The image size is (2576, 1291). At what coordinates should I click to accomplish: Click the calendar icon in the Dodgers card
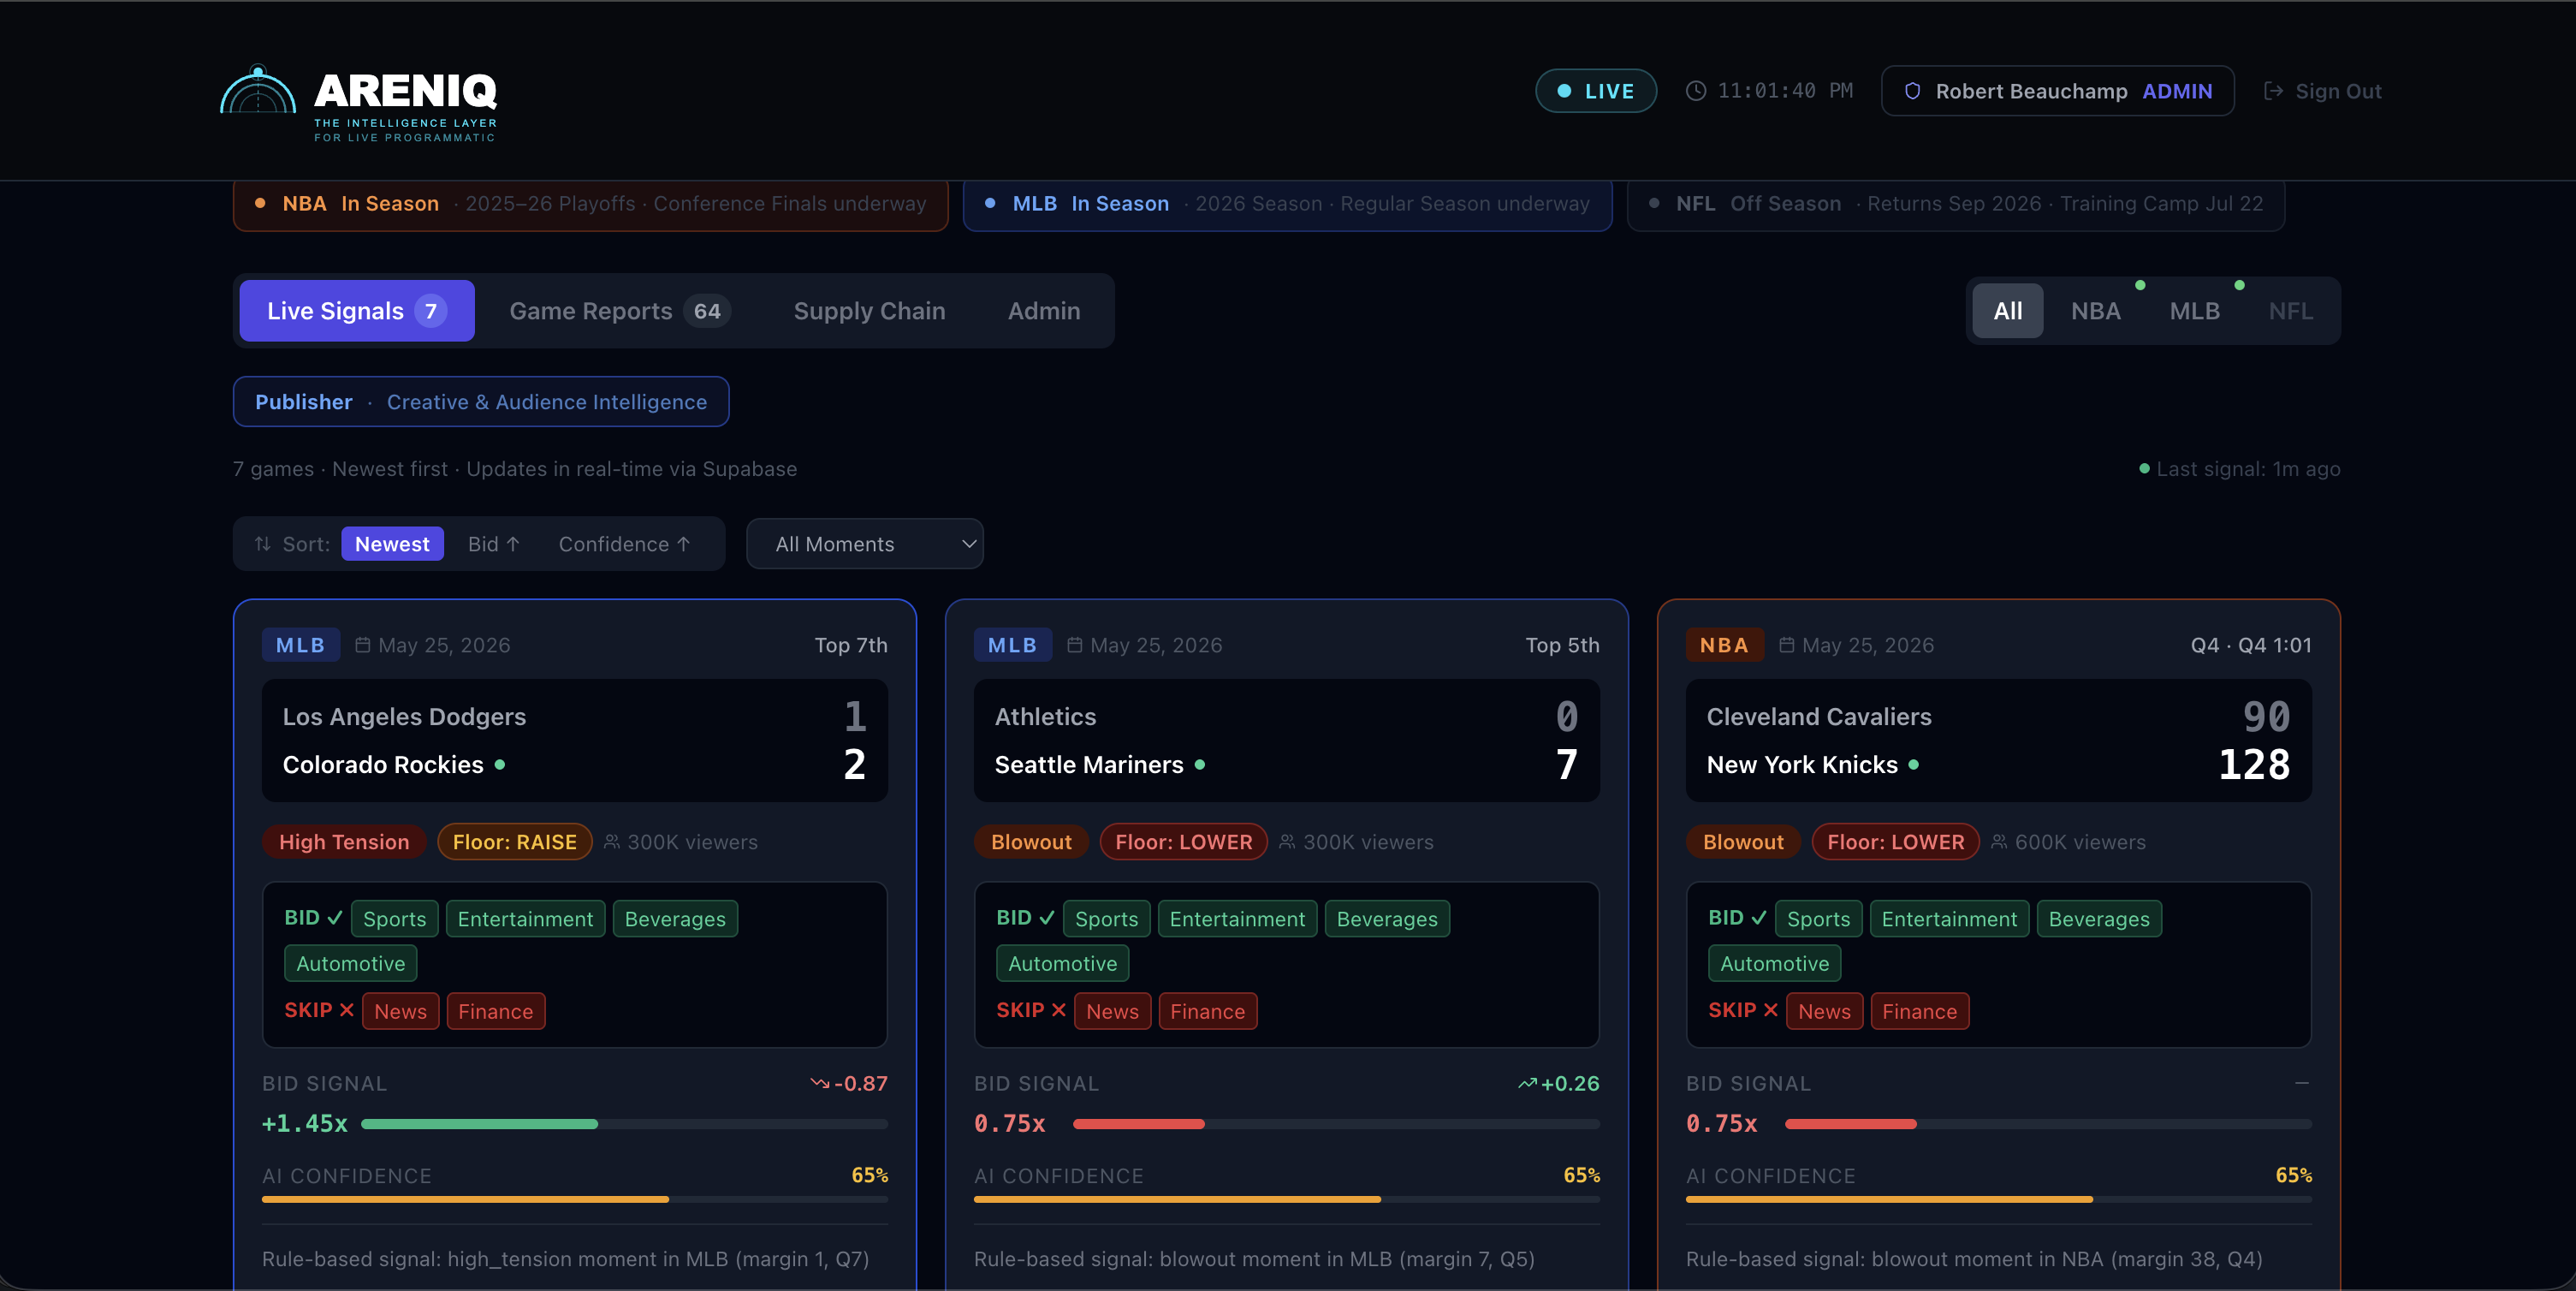point(363,645)
